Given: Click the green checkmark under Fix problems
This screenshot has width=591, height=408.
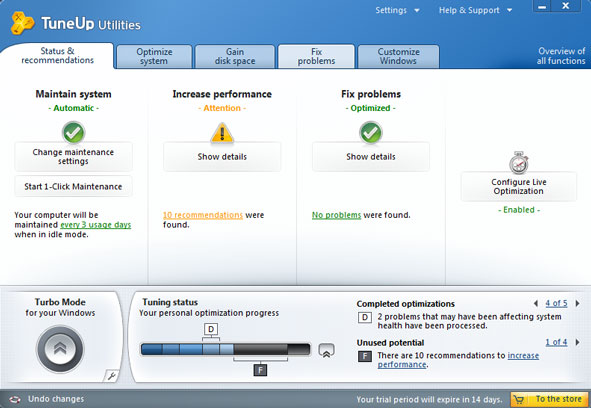Looking at the screenshot, I should tap(371, 132).
